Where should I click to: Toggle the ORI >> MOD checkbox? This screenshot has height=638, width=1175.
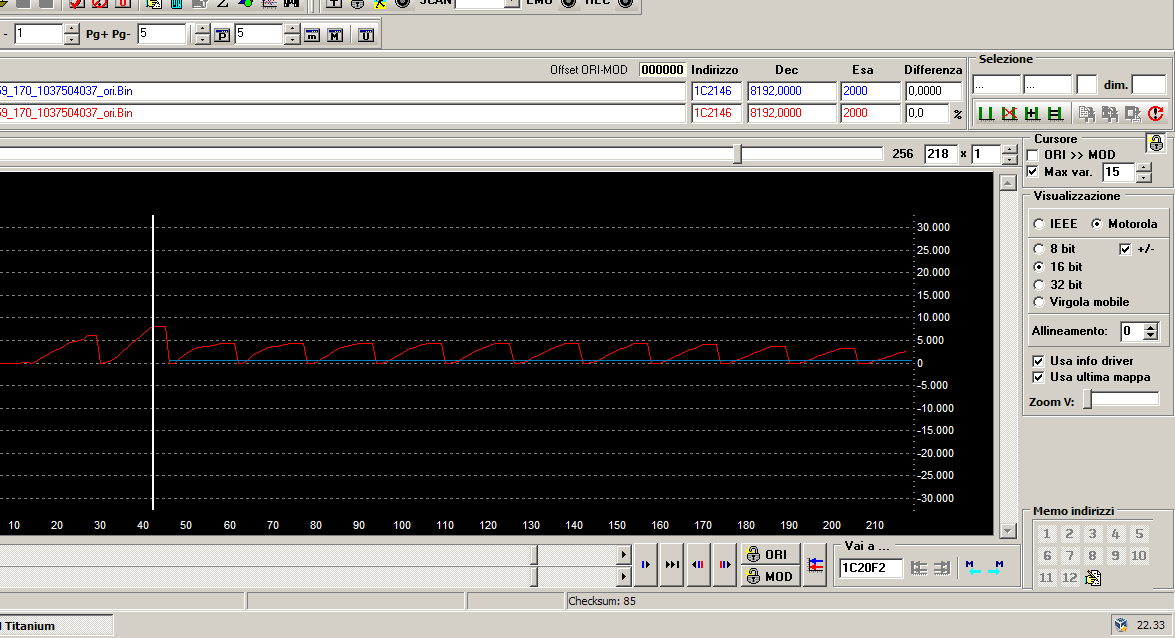(x=1033, y=155)
